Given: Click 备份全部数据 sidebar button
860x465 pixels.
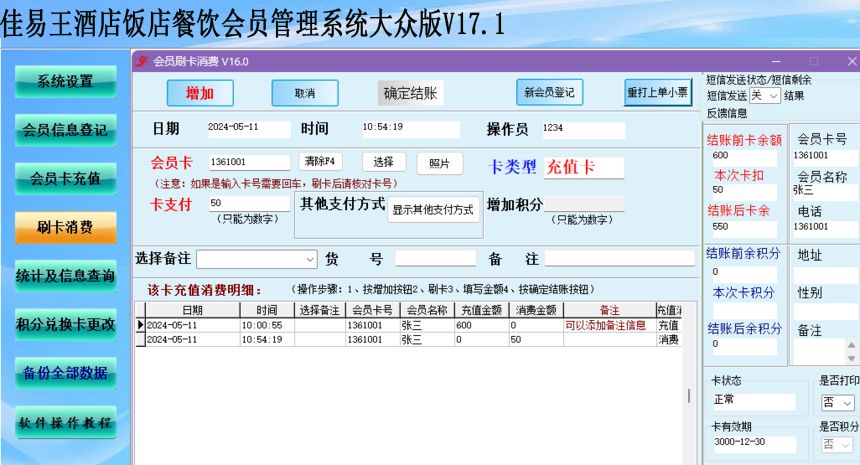Looking at the screenshot, I should coord(65,373).
